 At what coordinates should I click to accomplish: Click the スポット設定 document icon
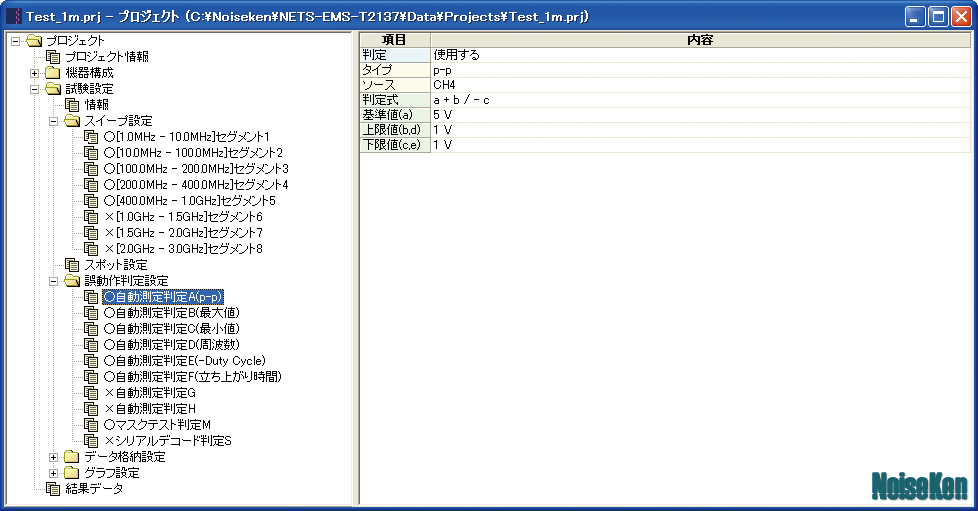click(x=72, y=265)
